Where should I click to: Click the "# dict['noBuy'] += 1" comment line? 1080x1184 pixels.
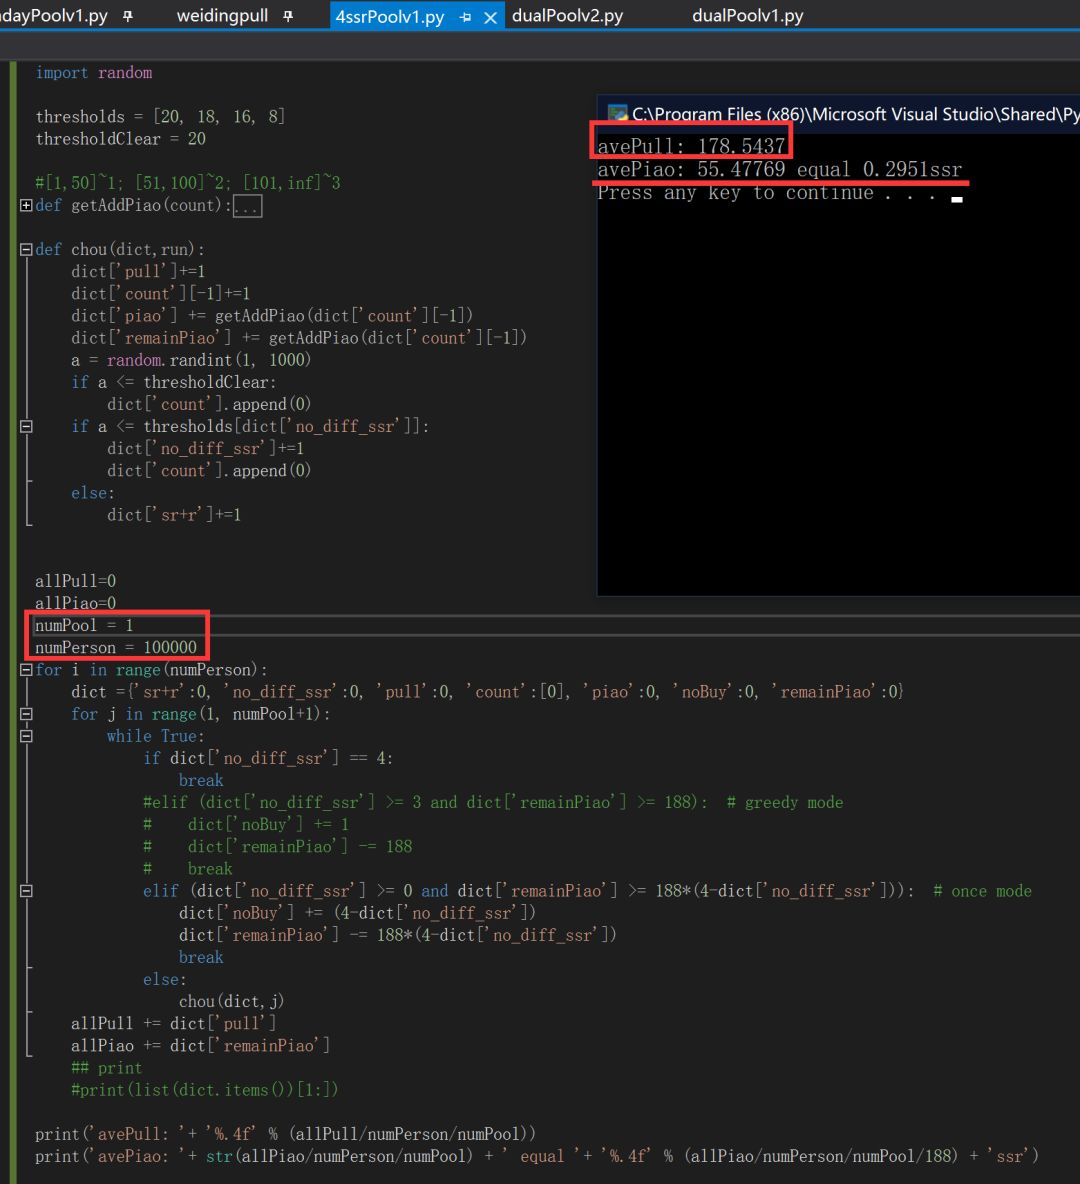pos(246,825)
